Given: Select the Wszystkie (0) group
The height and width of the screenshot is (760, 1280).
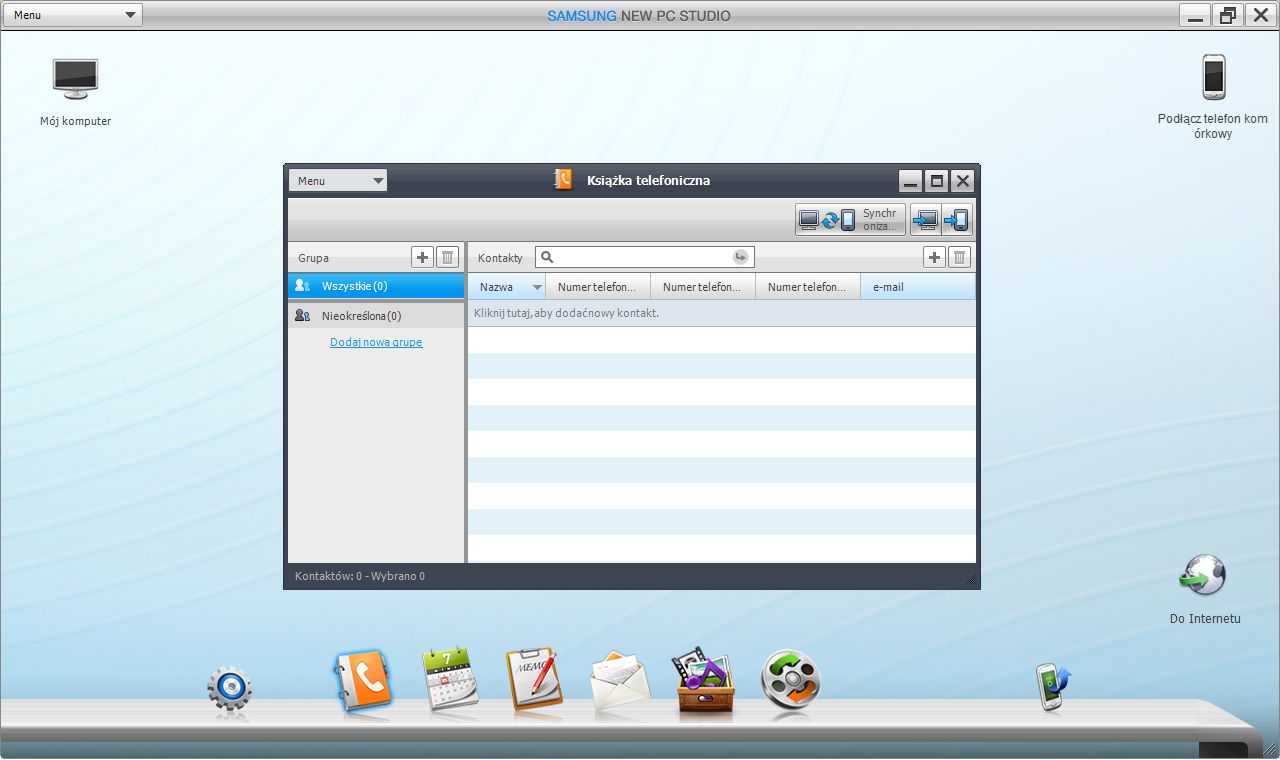Looking at the screenshot, I should (x=376, y=286).
